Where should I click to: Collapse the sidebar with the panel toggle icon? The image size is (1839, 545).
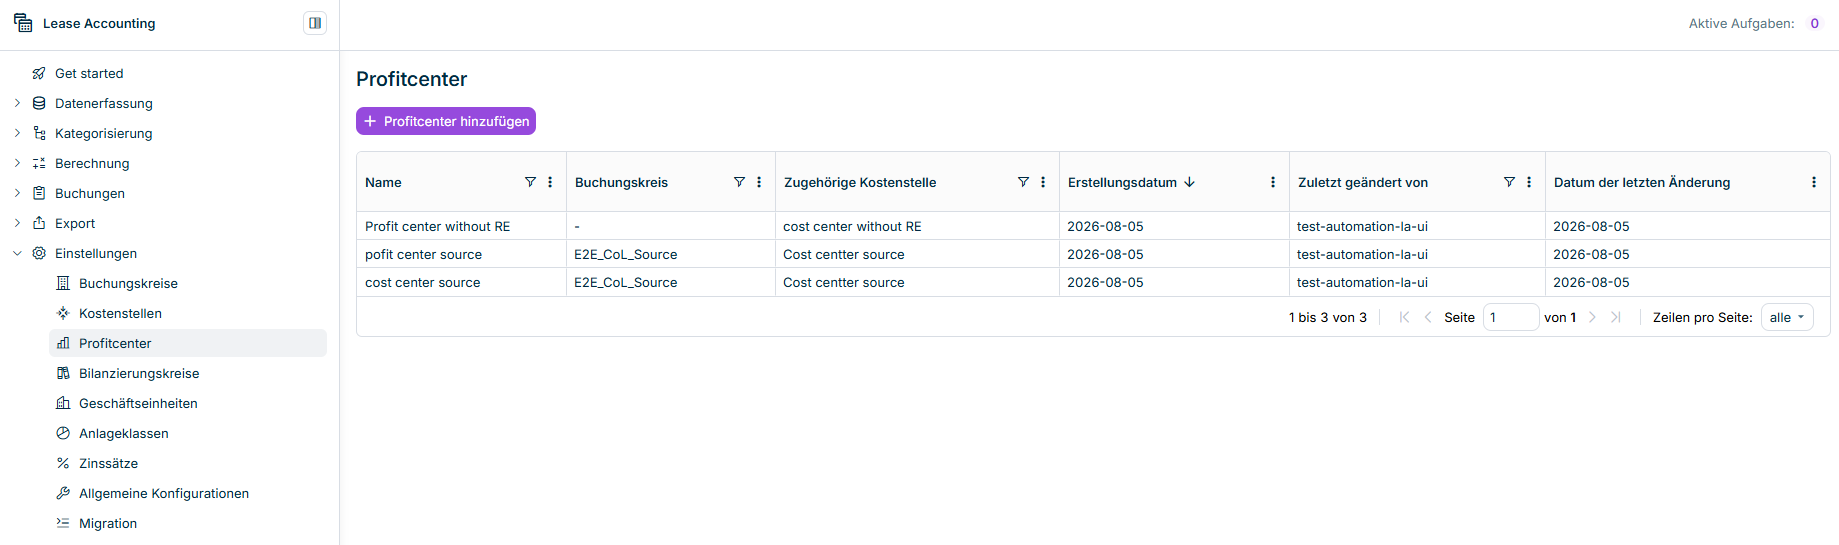(x=315, y=23)
